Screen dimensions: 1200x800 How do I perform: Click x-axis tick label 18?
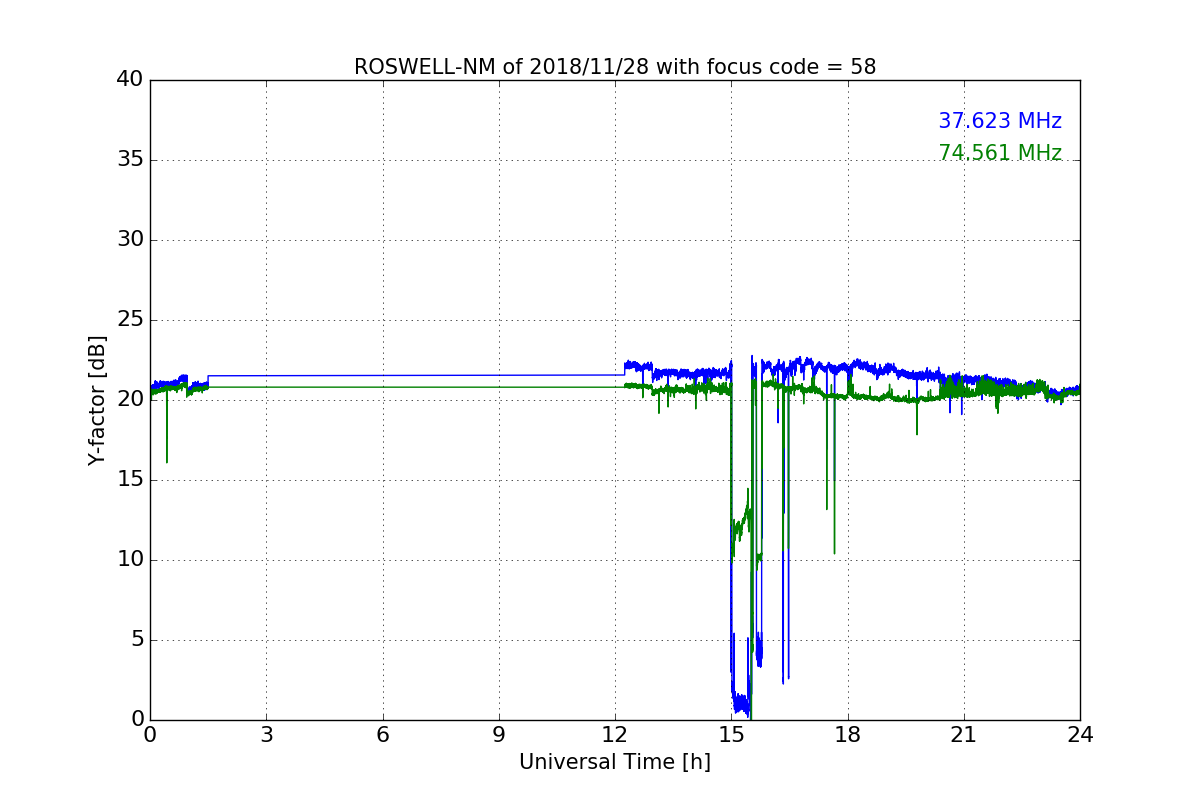[848, 735]
